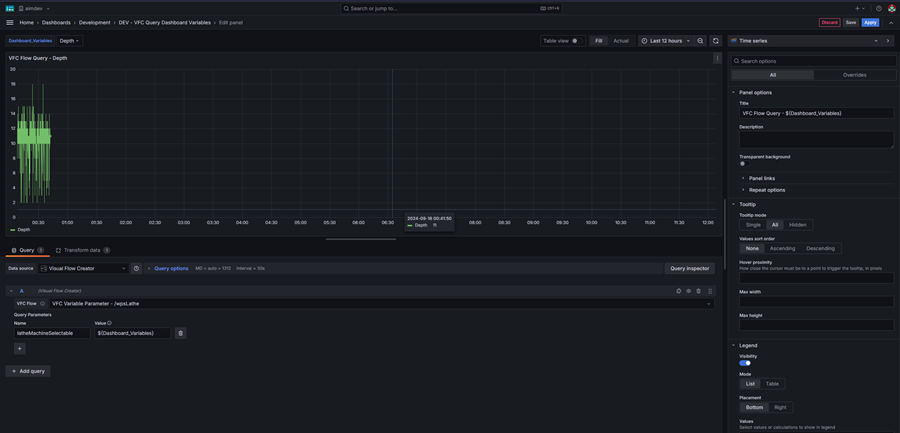Click the data source help icon
The image size is (900, 433).
tap(136, 268)
